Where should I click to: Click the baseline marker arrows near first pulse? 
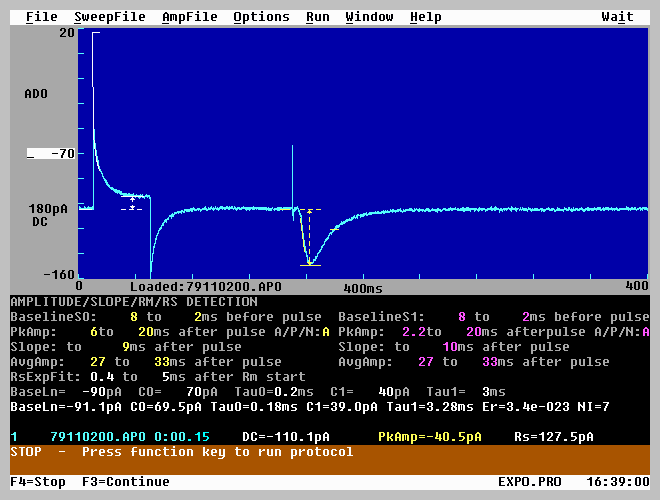tap(133, 203)
